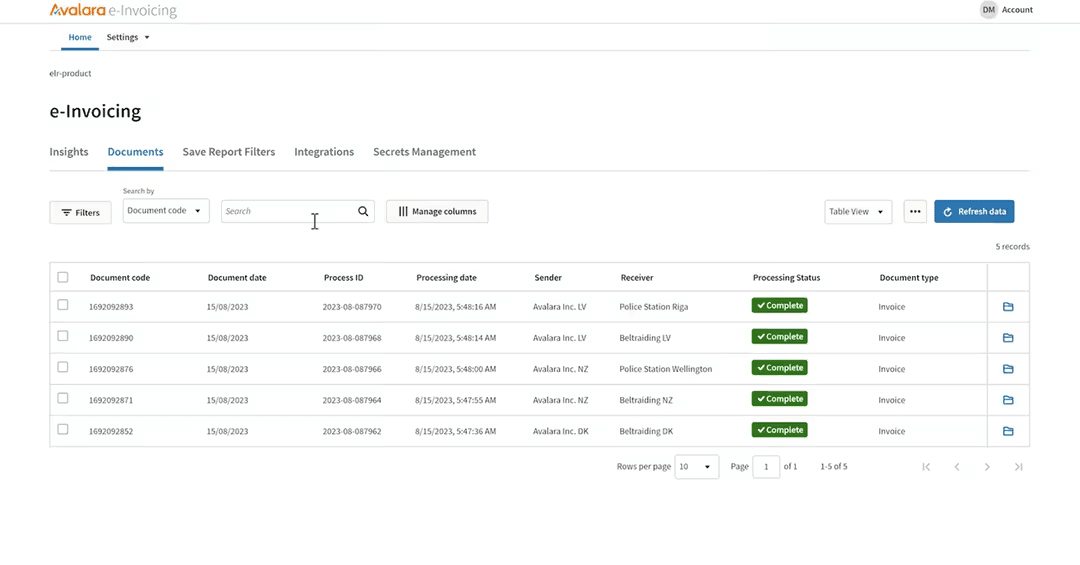This screenshot has height=565, width=1080.
Task: Go to the last page arrow
Action: [x=1018, y=467]
